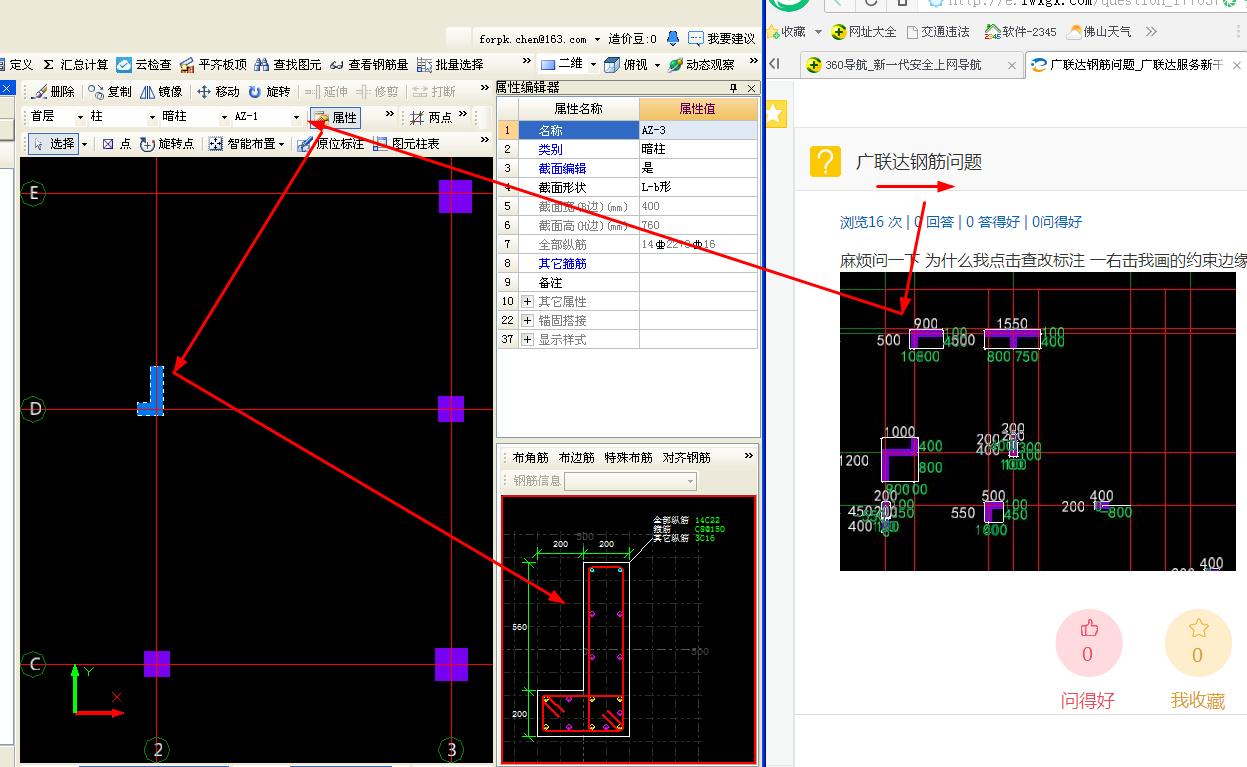Open the 图元柱表 column table
This screenshot has width=1247, height=767.
pyautogui.click(x=406, y=144)
